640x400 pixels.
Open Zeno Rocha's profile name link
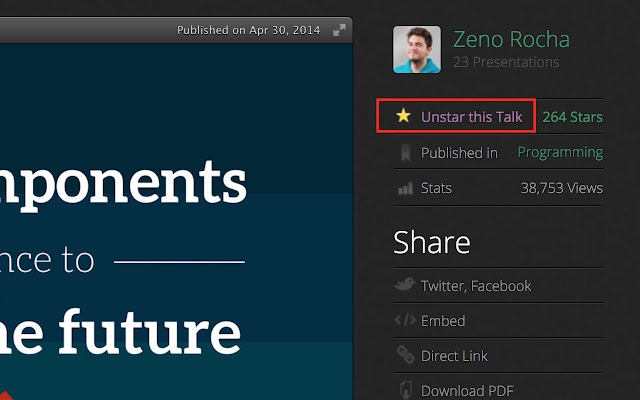tap(511, 40)
